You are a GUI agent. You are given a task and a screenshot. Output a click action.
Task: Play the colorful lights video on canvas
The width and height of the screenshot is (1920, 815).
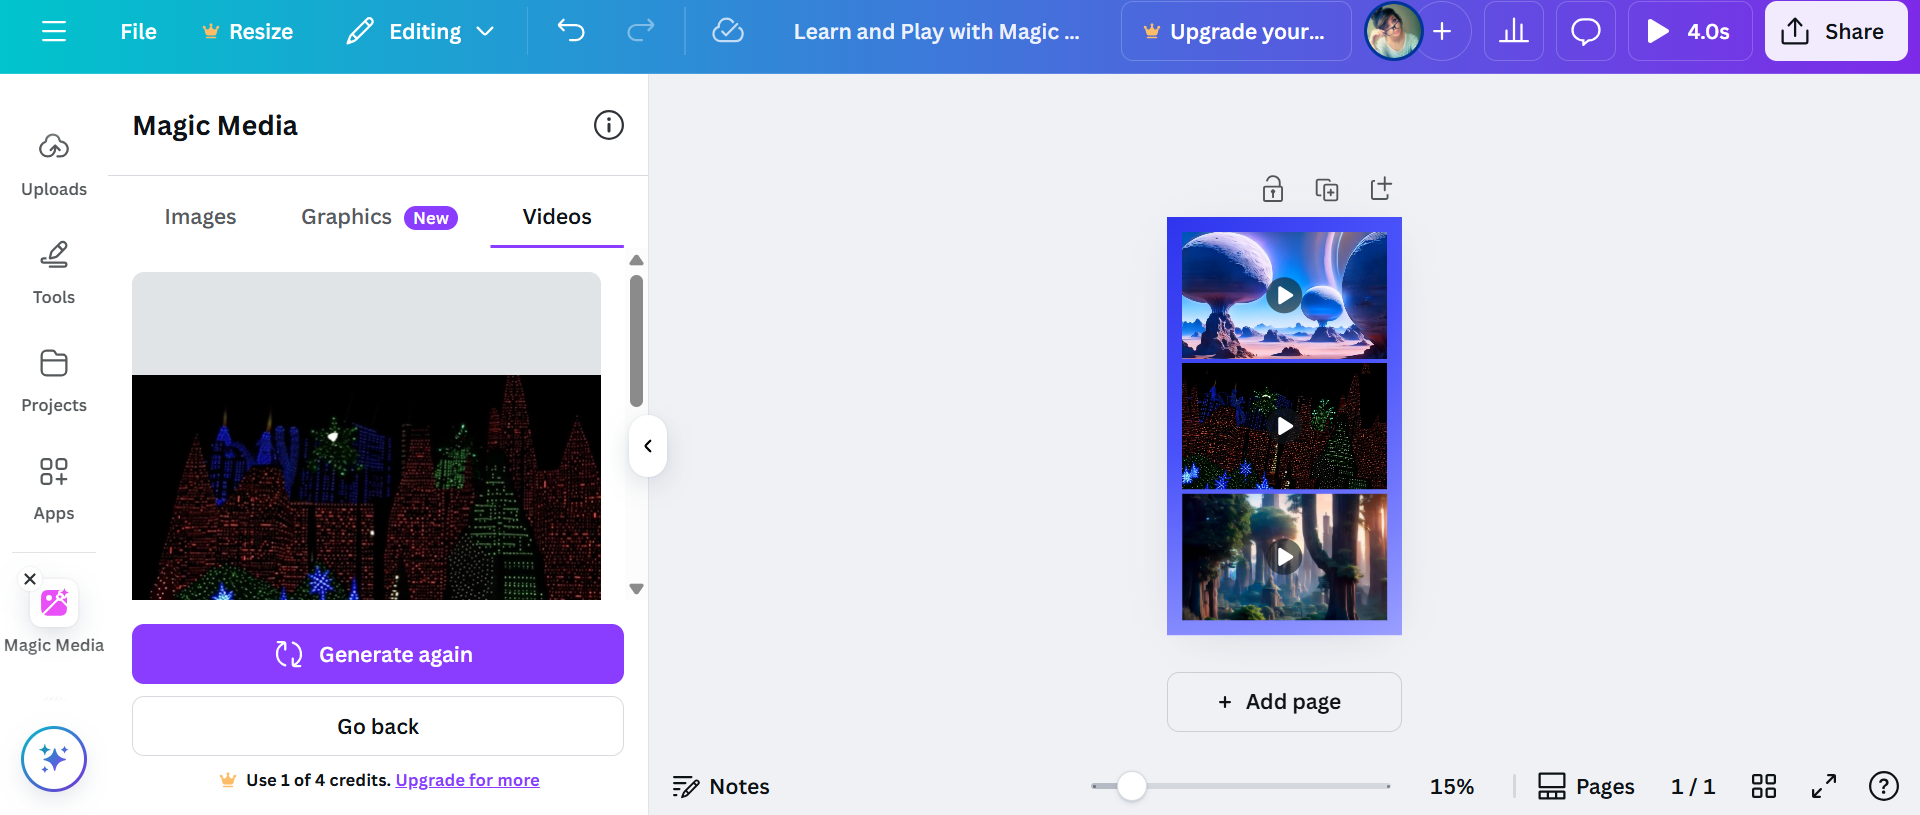[x=1284, y=426]
